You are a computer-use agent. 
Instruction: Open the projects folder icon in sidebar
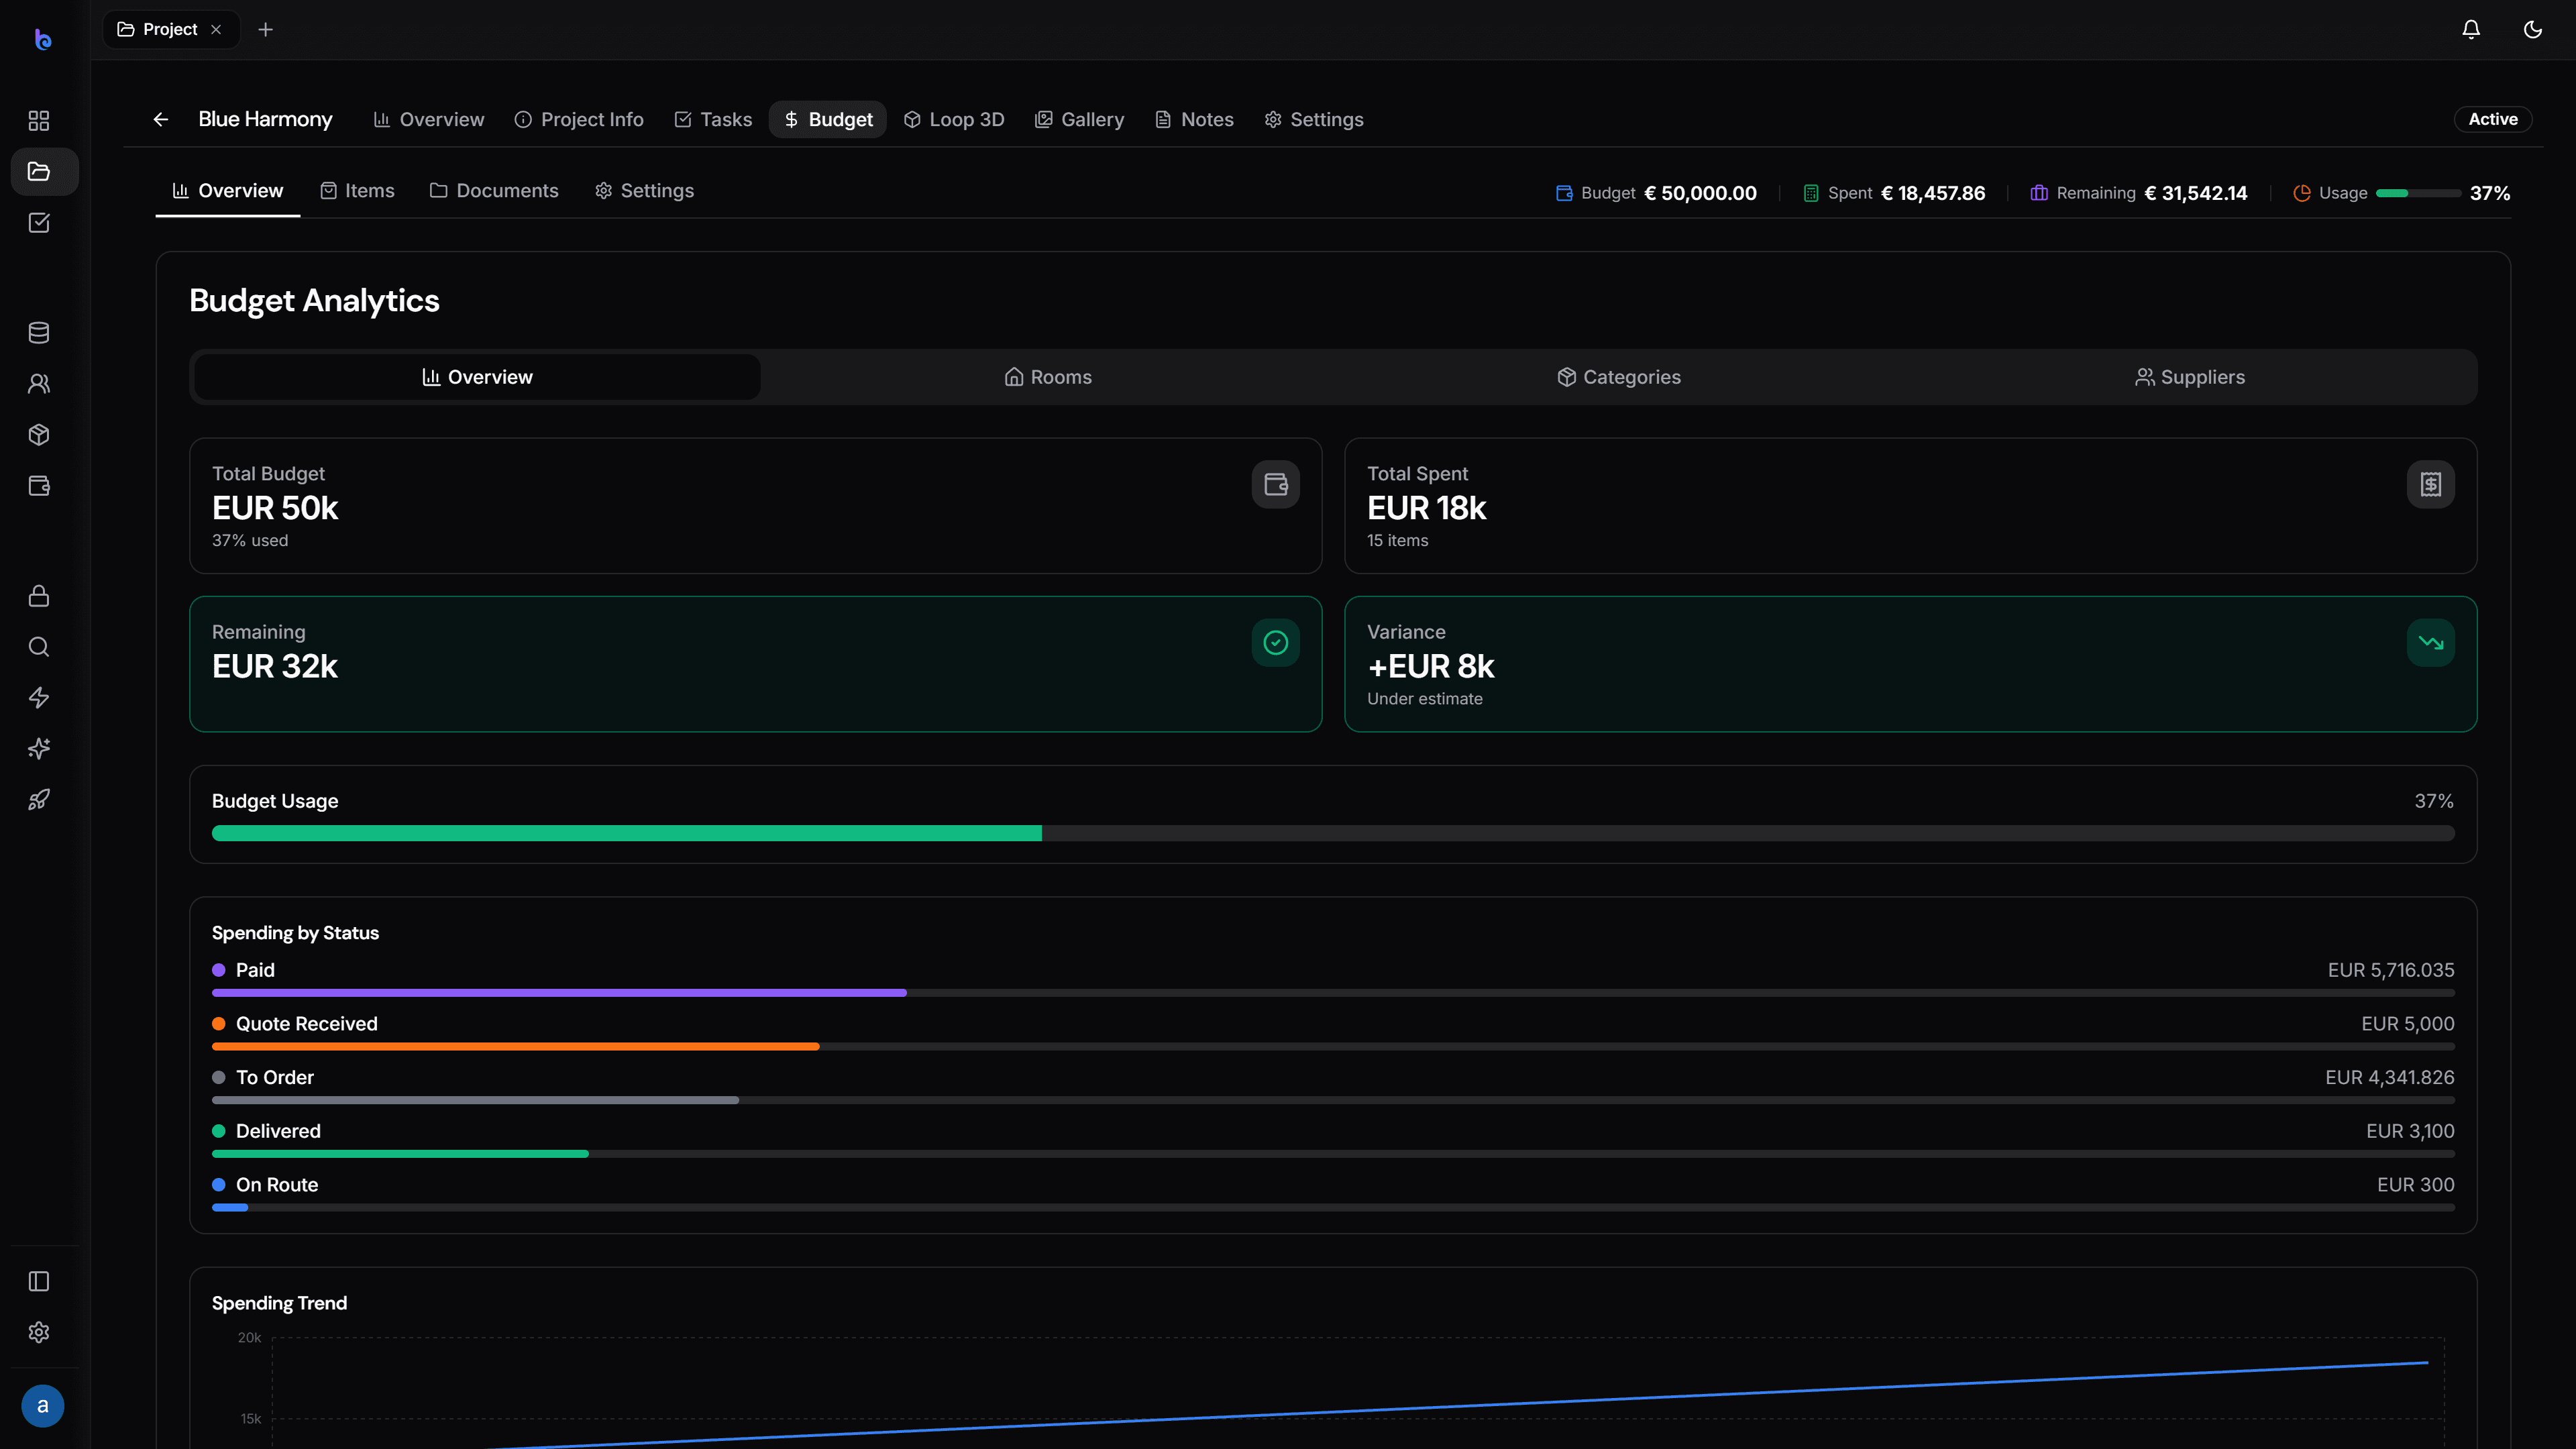pyautogui.click(x=39, y=172)
